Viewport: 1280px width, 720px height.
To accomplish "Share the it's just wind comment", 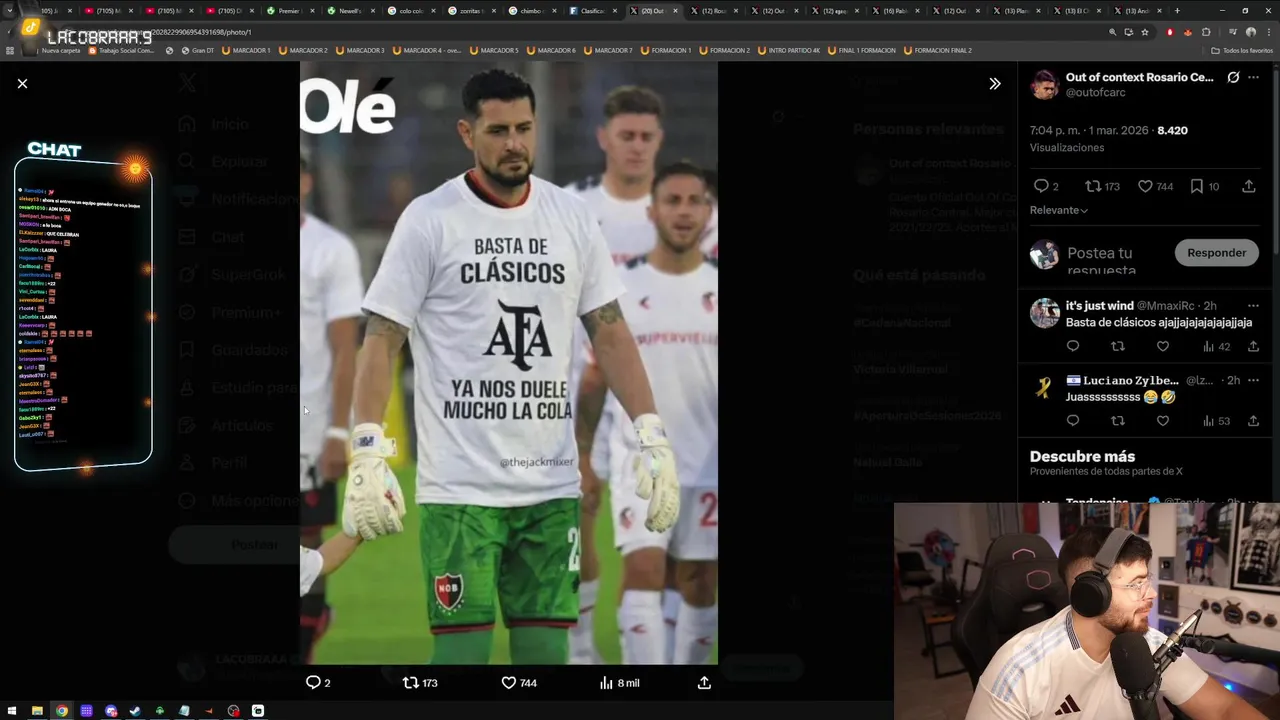I will click(1253, 346).
